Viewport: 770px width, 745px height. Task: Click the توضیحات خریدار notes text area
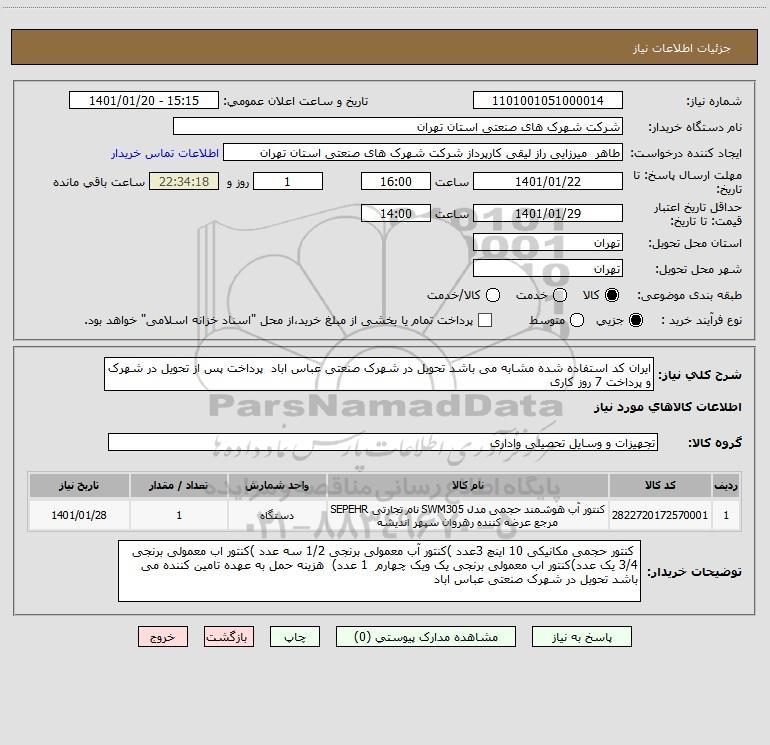click(x=379, y=571)
